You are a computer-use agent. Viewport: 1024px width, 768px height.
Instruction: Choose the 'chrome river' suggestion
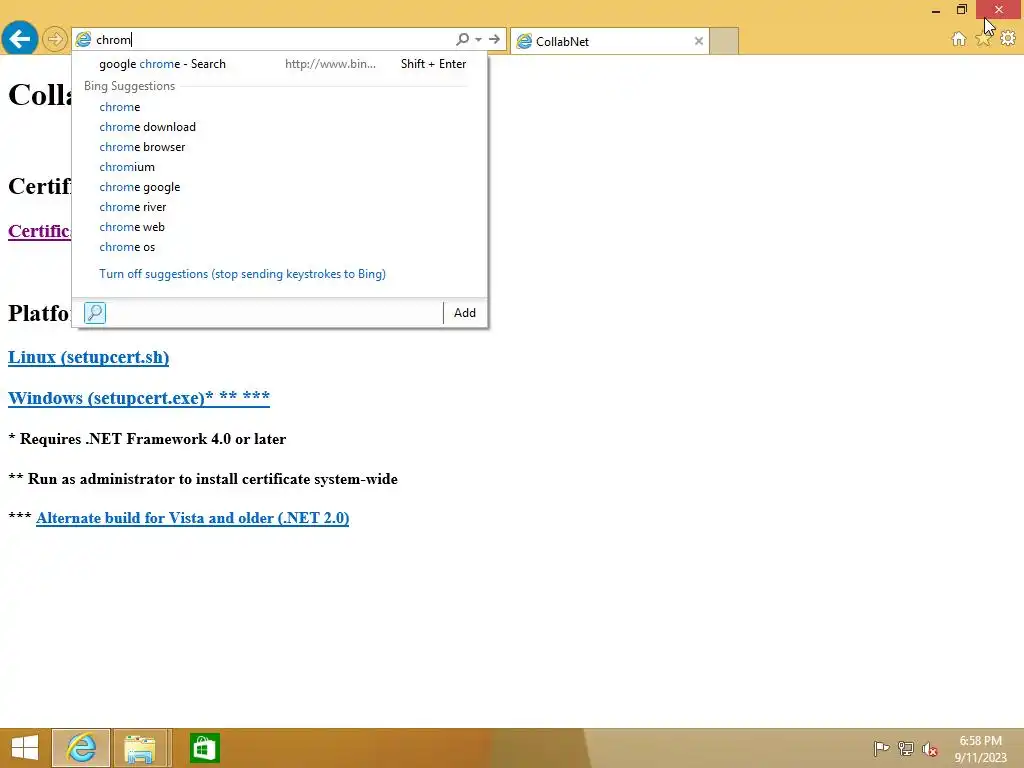(280, 207)
